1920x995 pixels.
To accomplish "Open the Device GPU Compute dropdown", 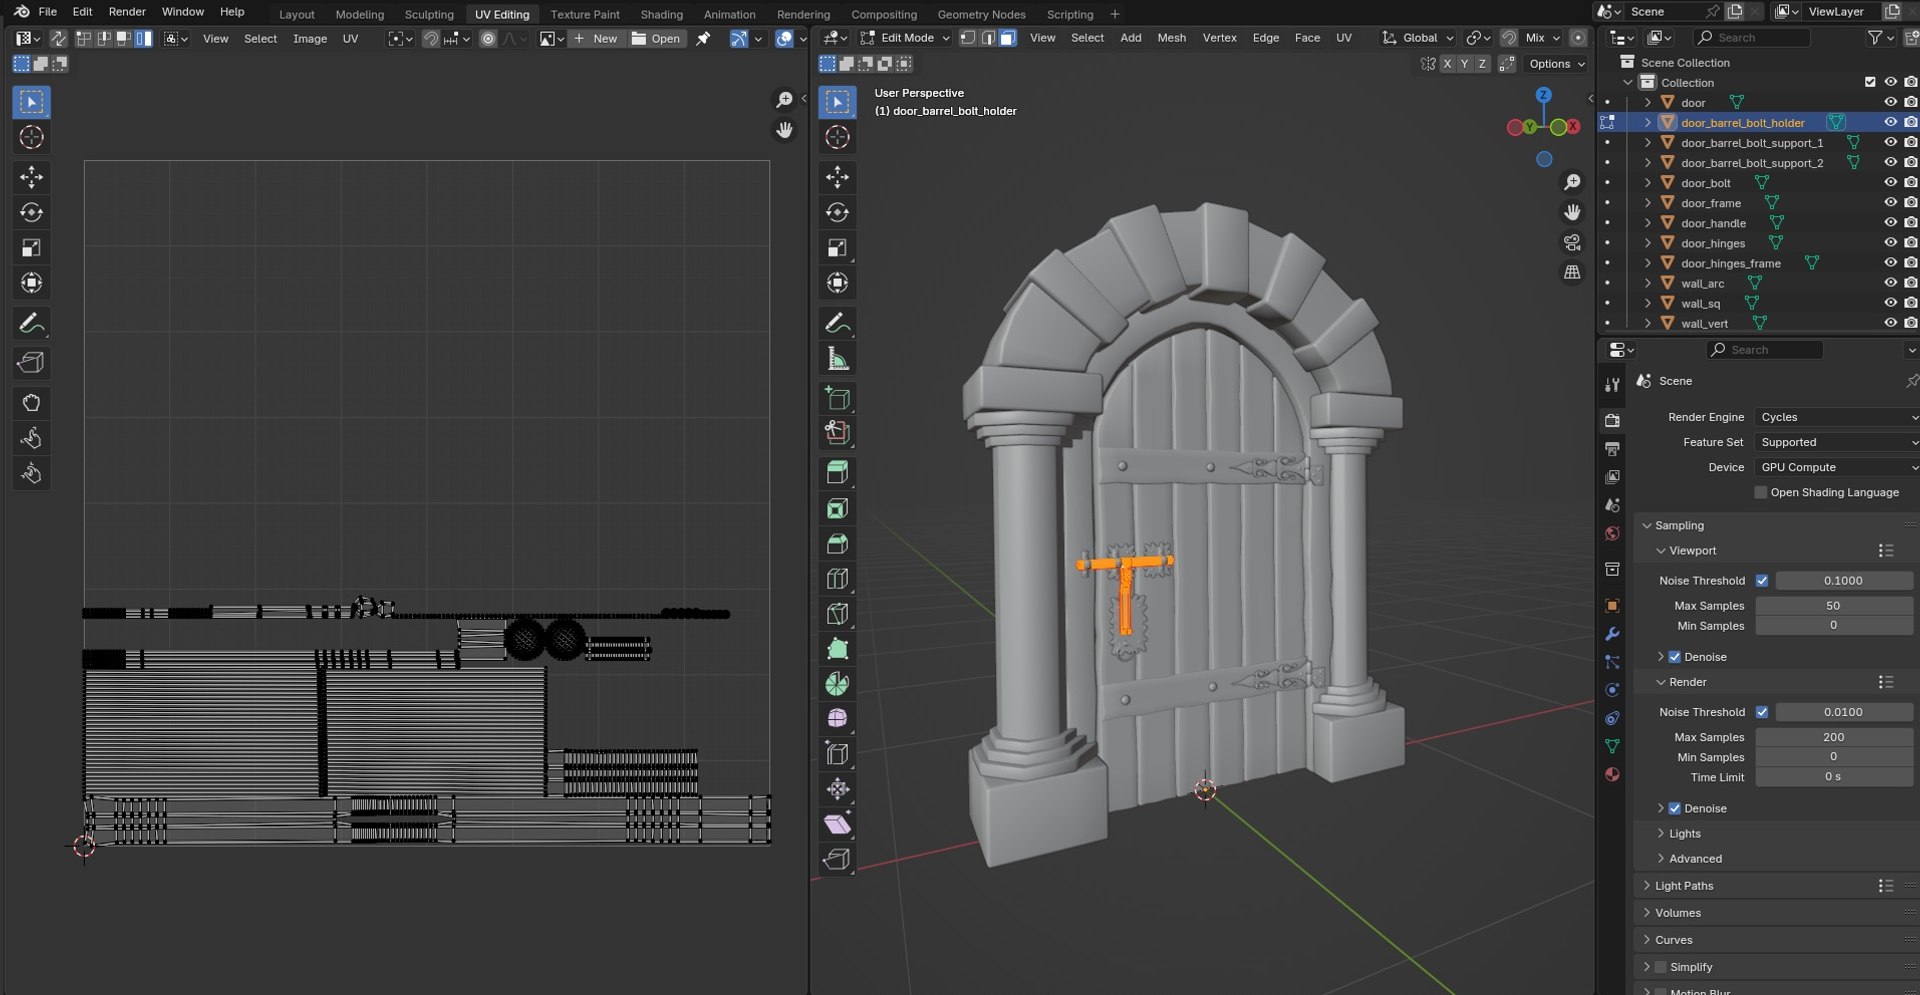I will pyautogui.click(x=1837, y=467).
